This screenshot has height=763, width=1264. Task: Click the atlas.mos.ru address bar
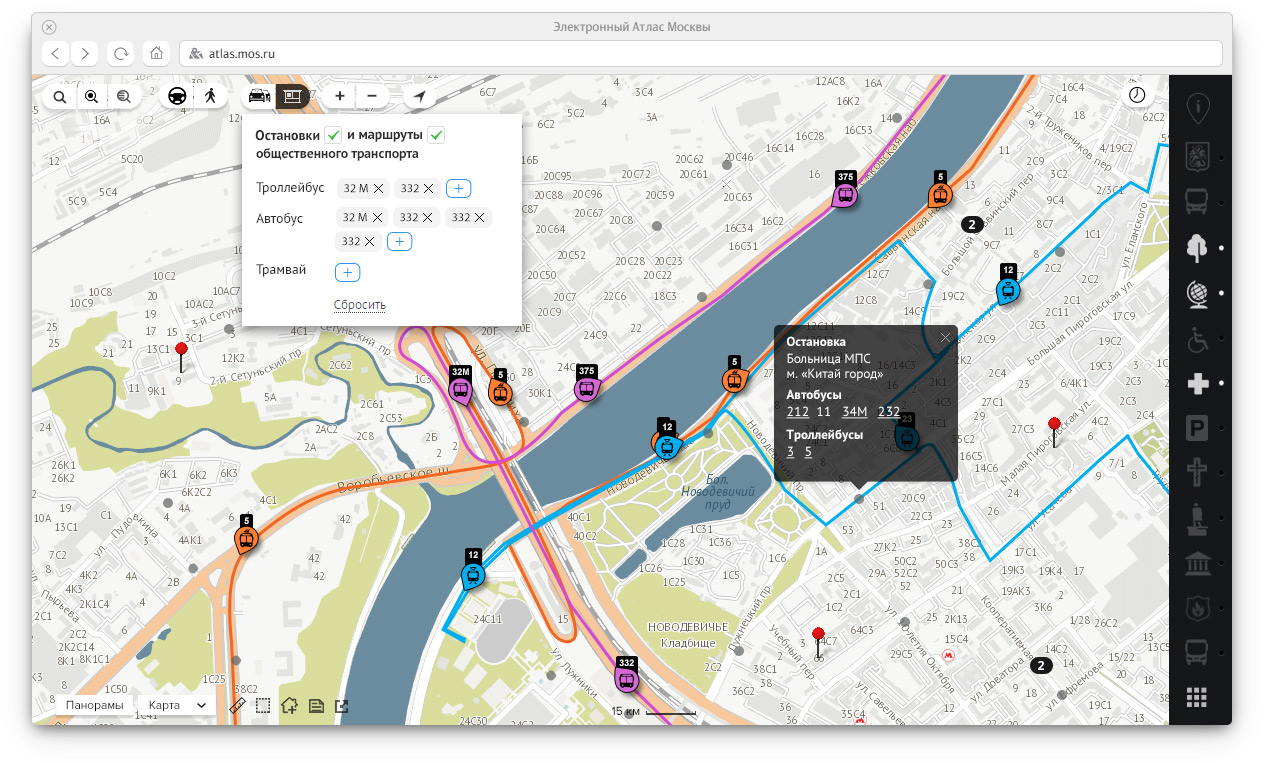pos(700,54)
